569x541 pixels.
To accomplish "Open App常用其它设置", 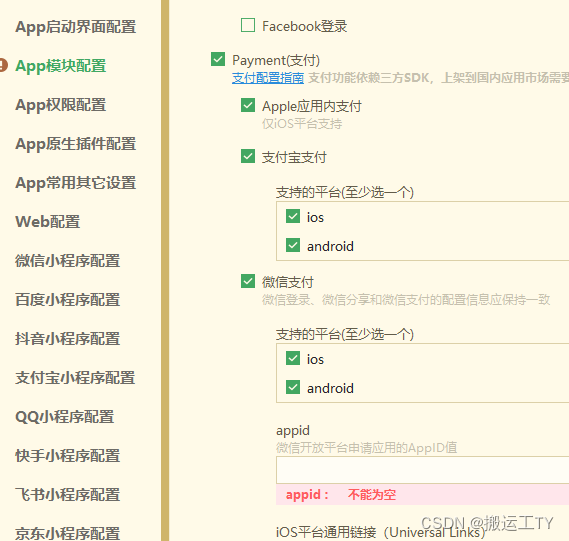I will (75, 183).
